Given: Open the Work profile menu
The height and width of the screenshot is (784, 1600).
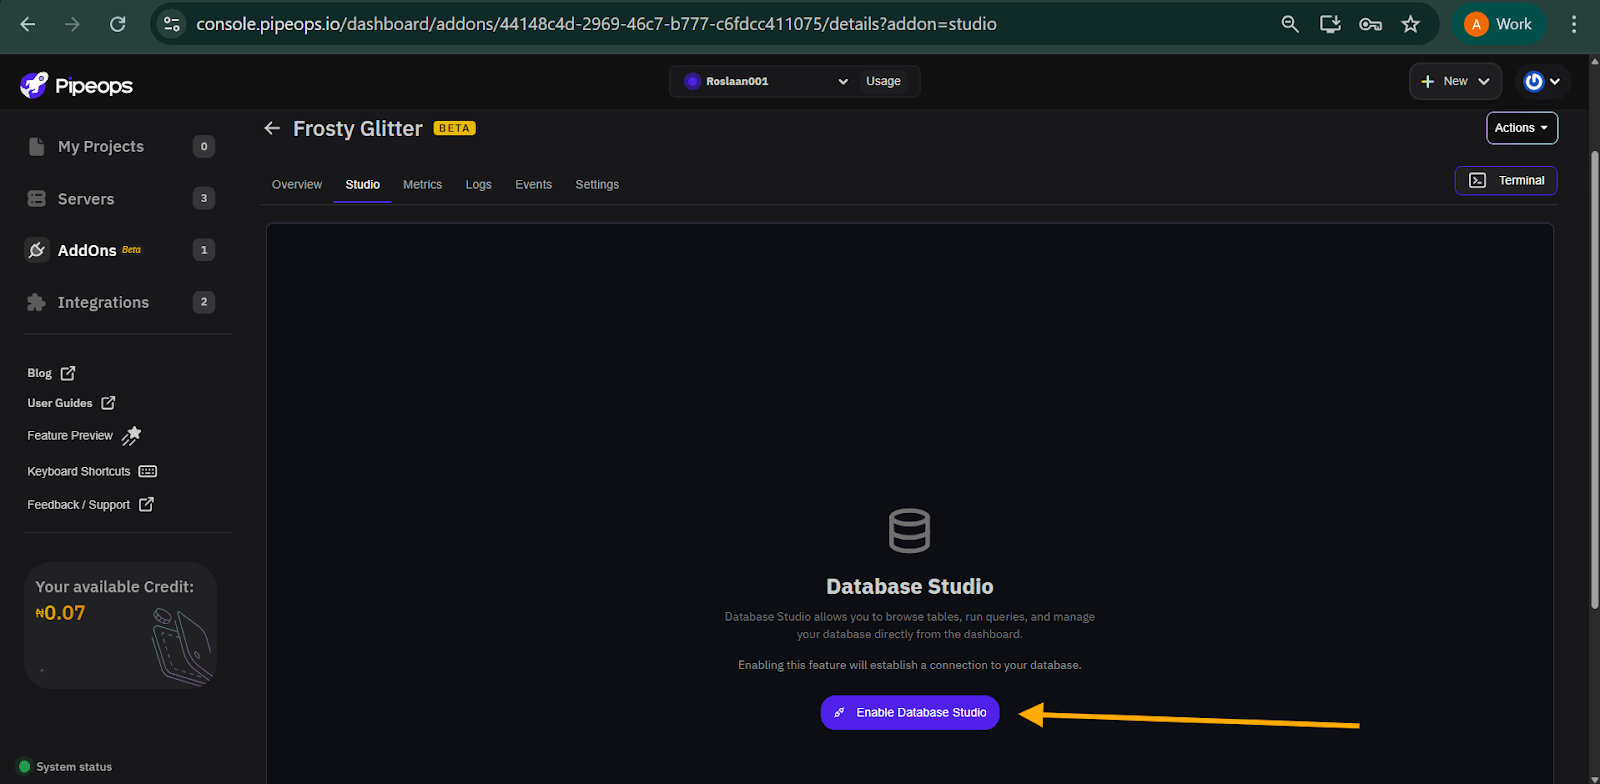Looking at the screenshot, I should pyautogui.click(x=1499, y=24).
